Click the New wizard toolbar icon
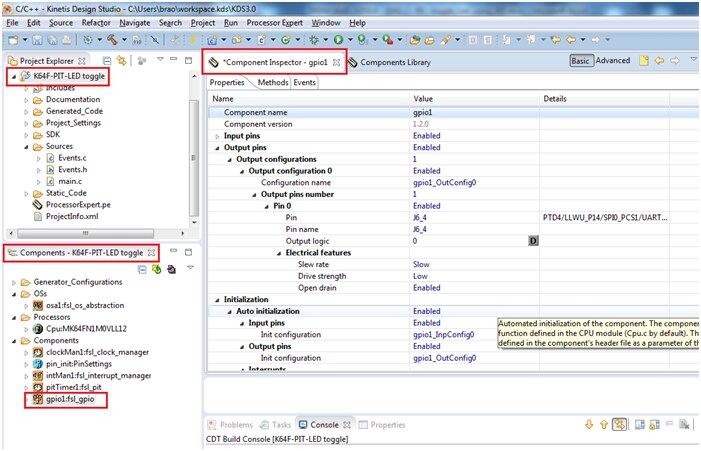 (x=13, y=40)
